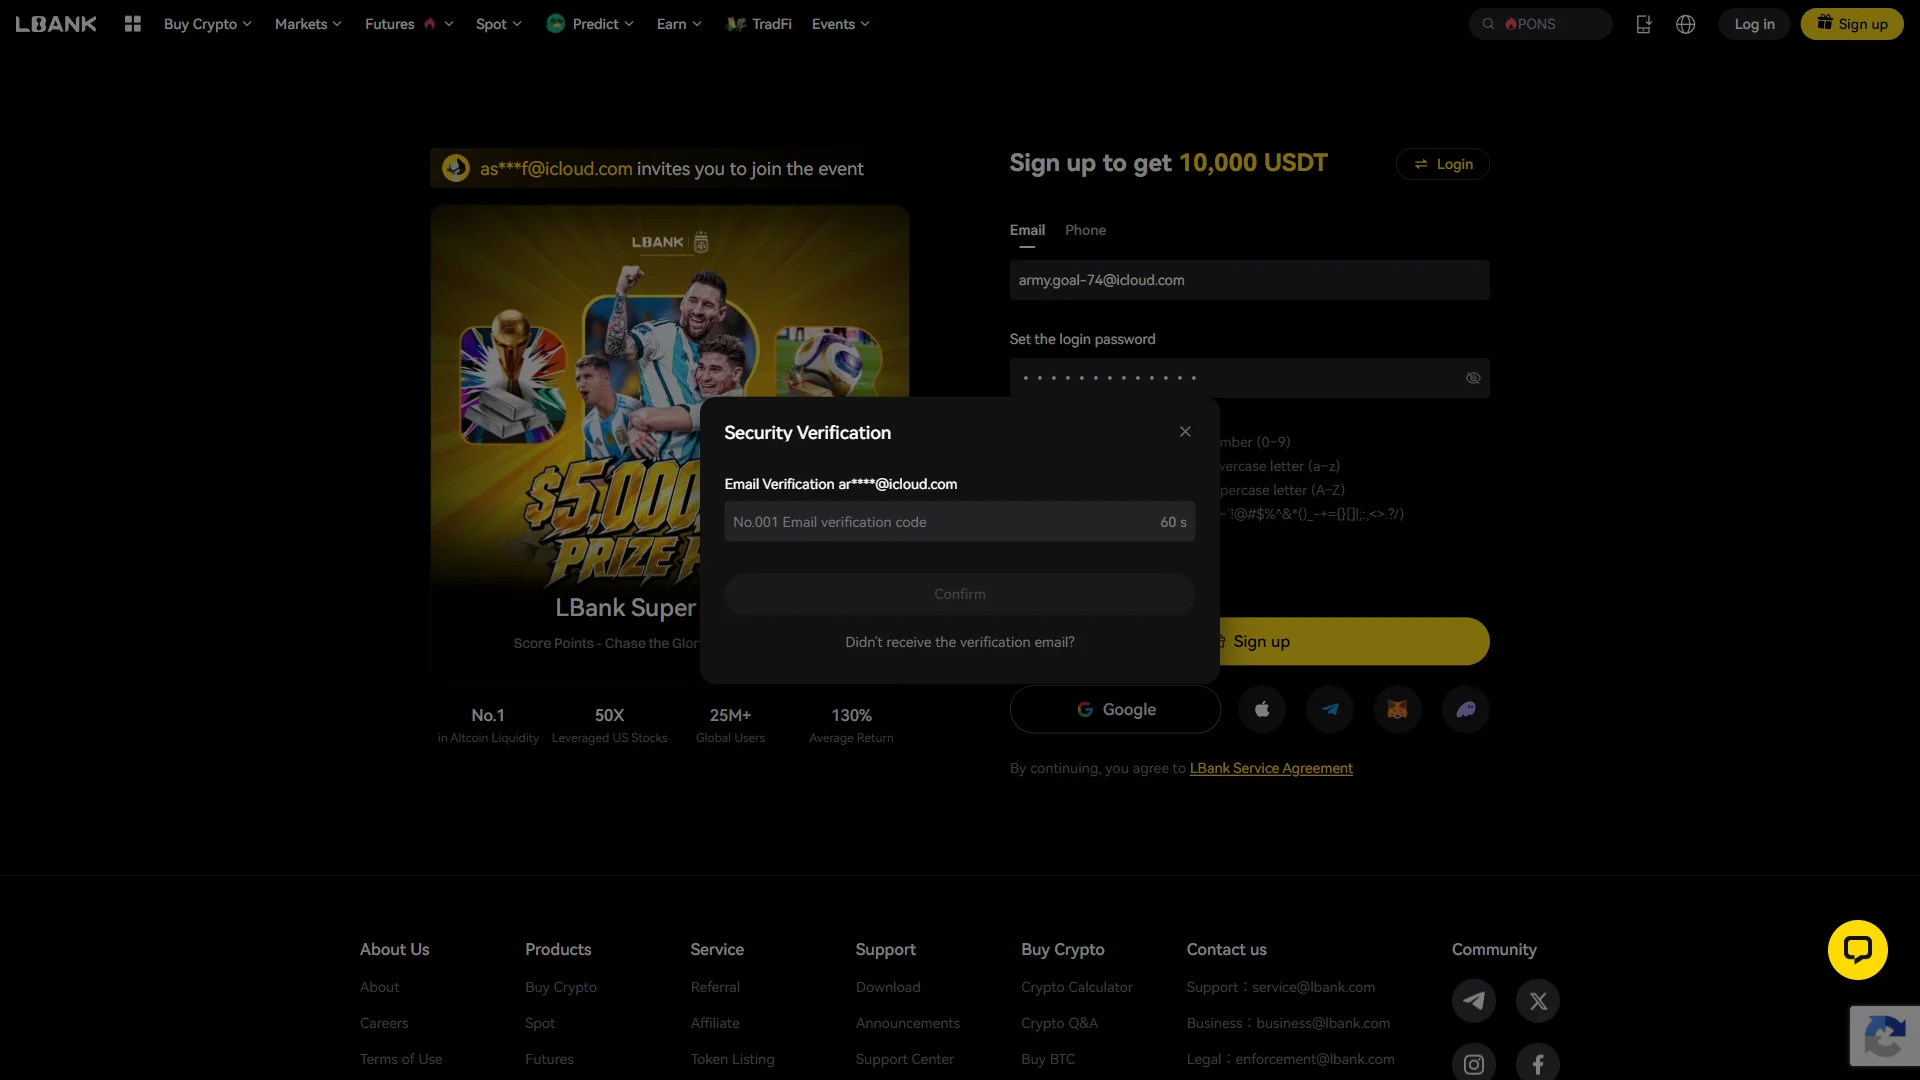This screenshot has height=1080, width=1920.
Task: Sign up with Apple icon
Action: pos(1262,709)
